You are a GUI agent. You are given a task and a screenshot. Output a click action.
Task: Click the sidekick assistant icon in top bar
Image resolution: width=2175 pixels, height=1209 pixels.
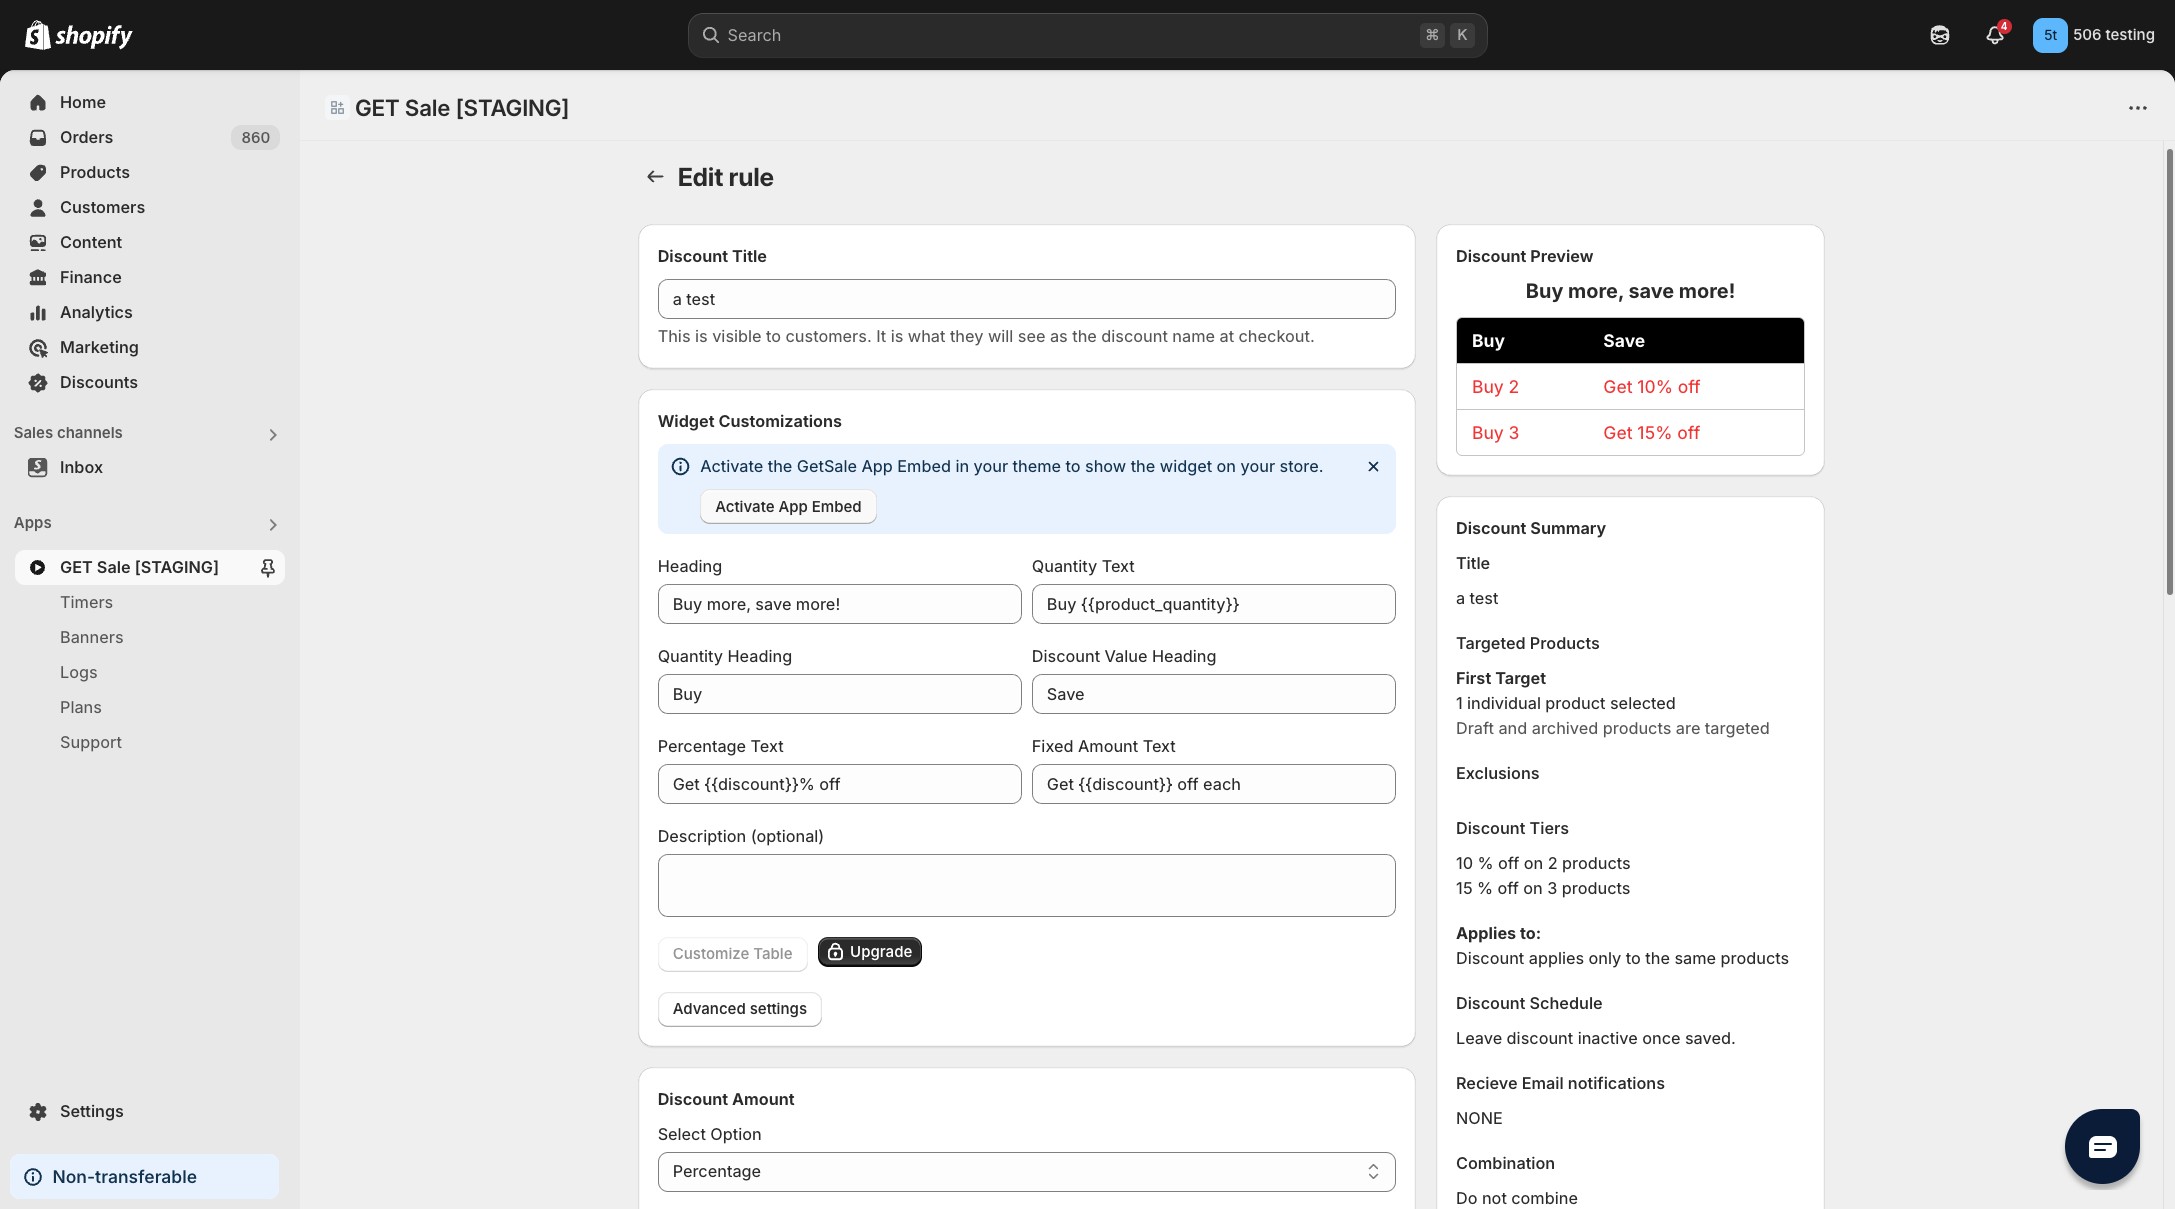pos(1939,35)
